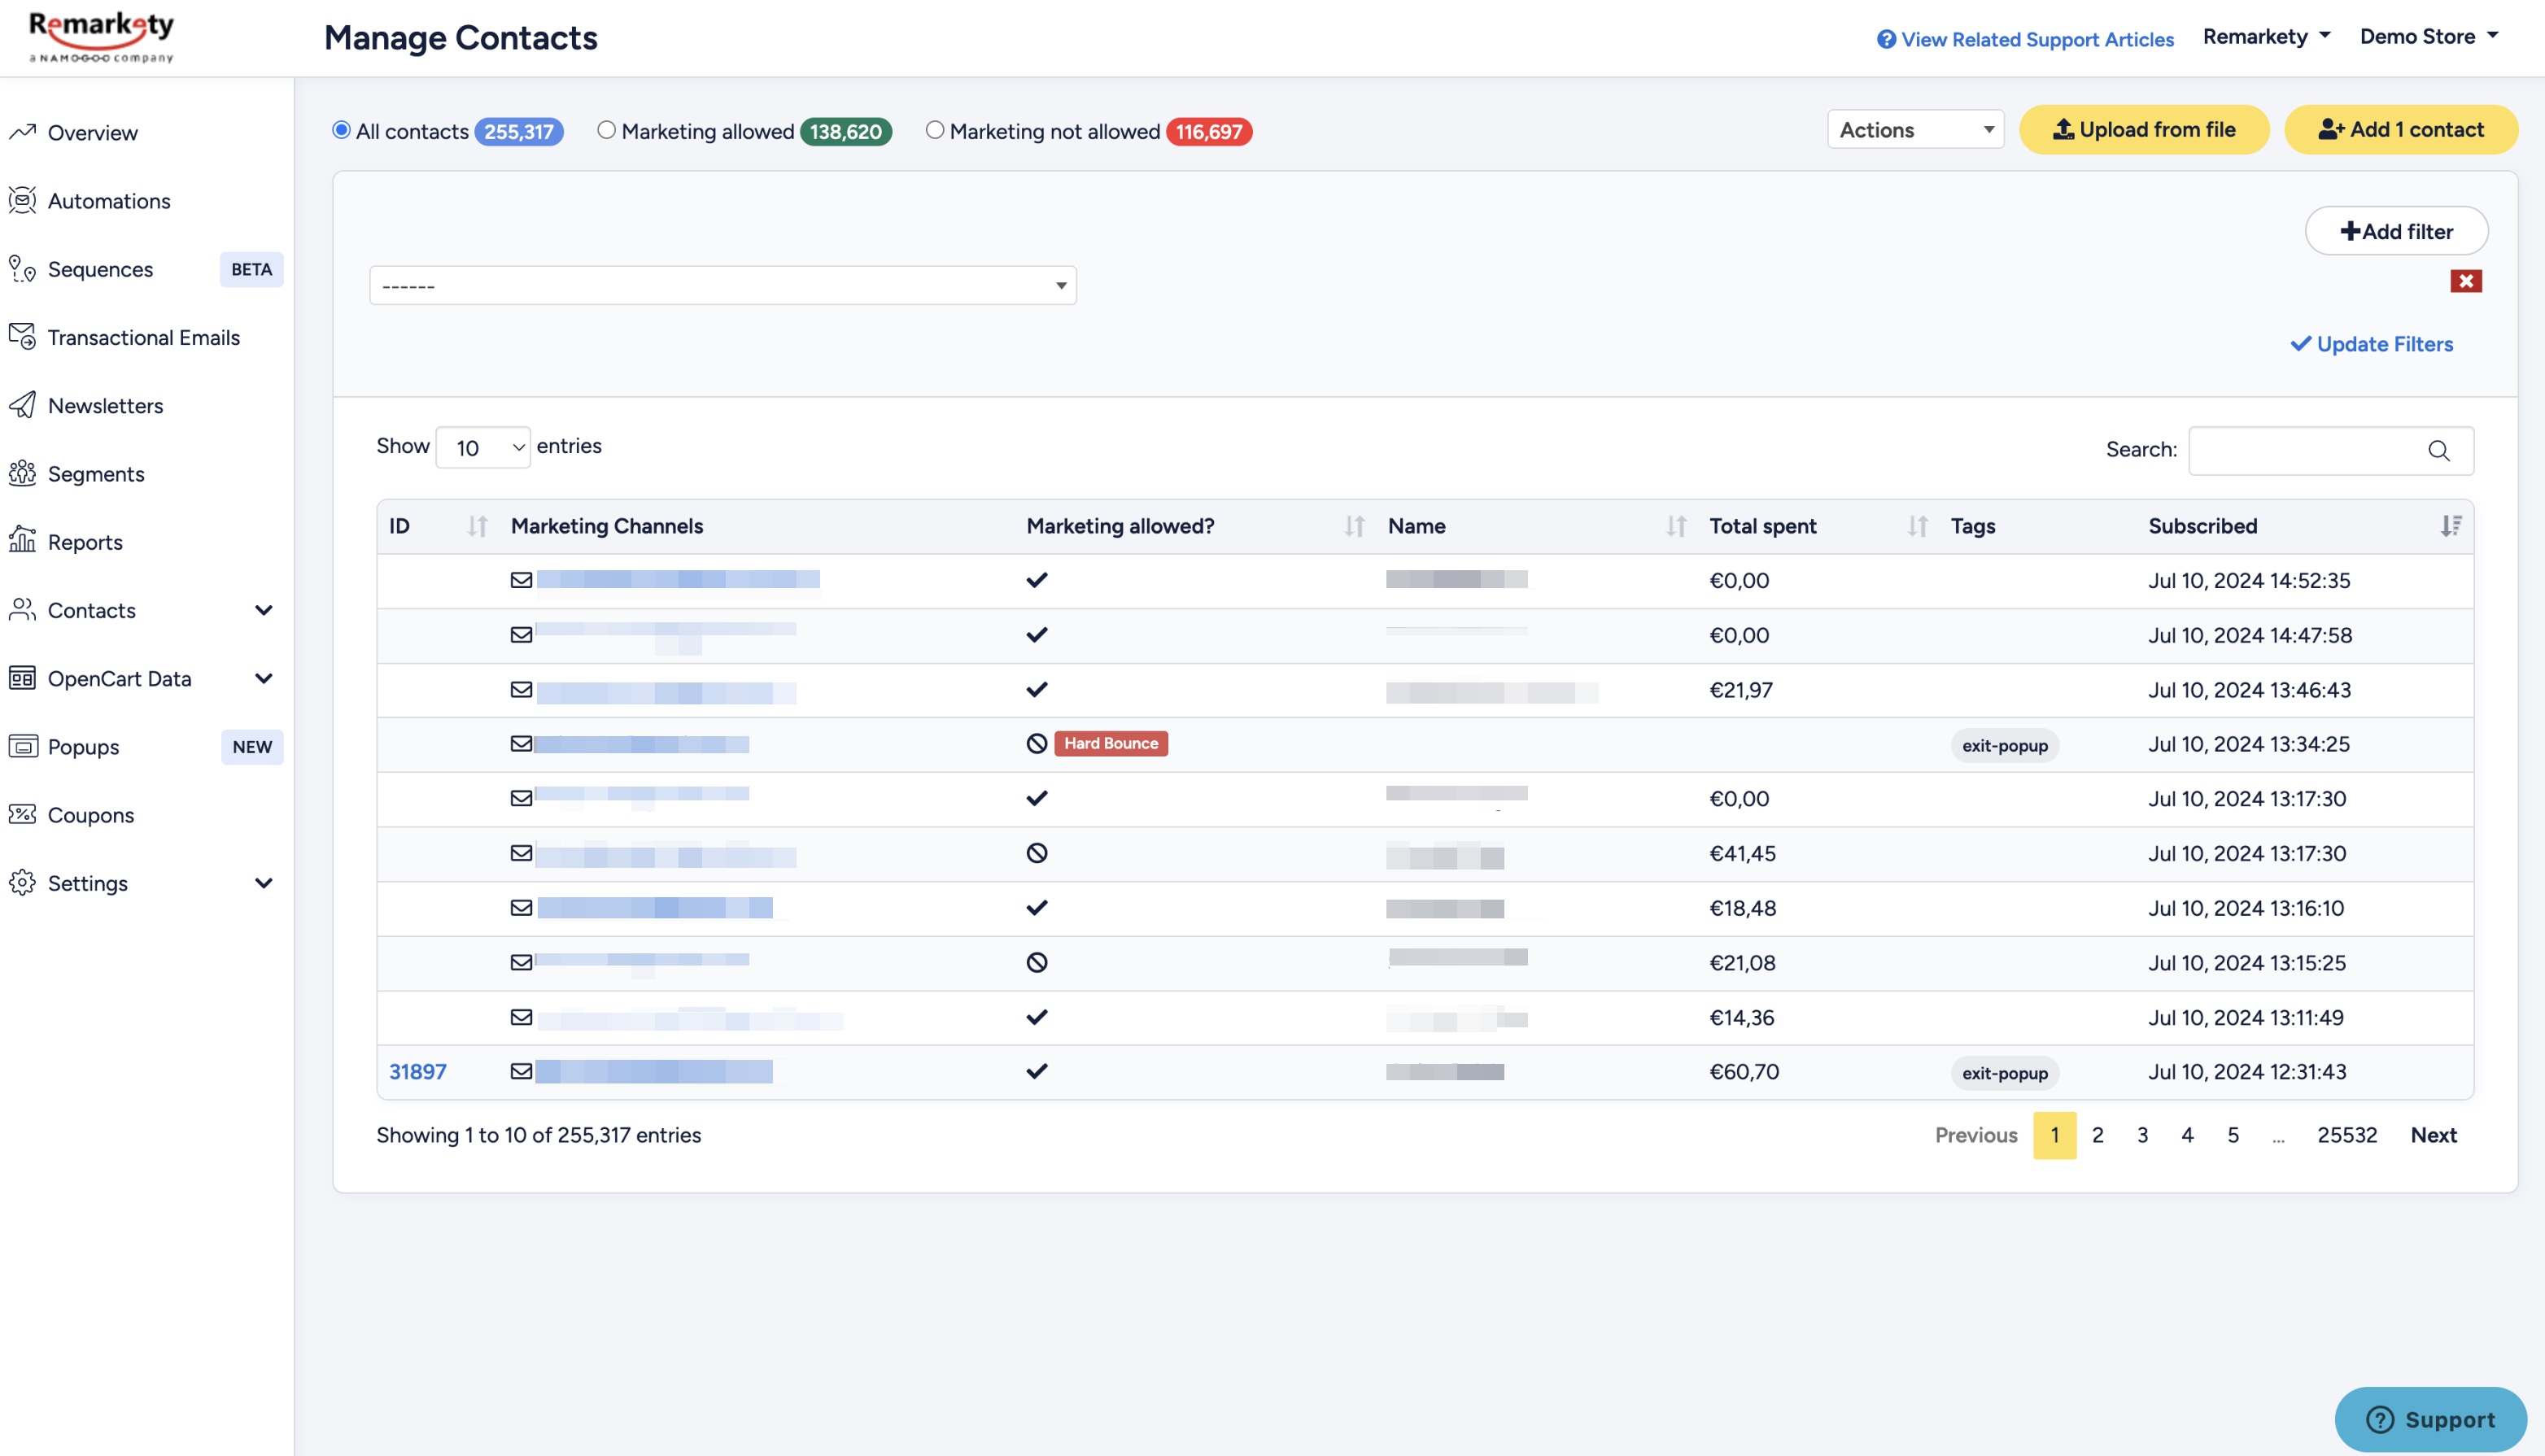Click the help question mark icon in header
2545x1456 pixels.
(1886, 39)
